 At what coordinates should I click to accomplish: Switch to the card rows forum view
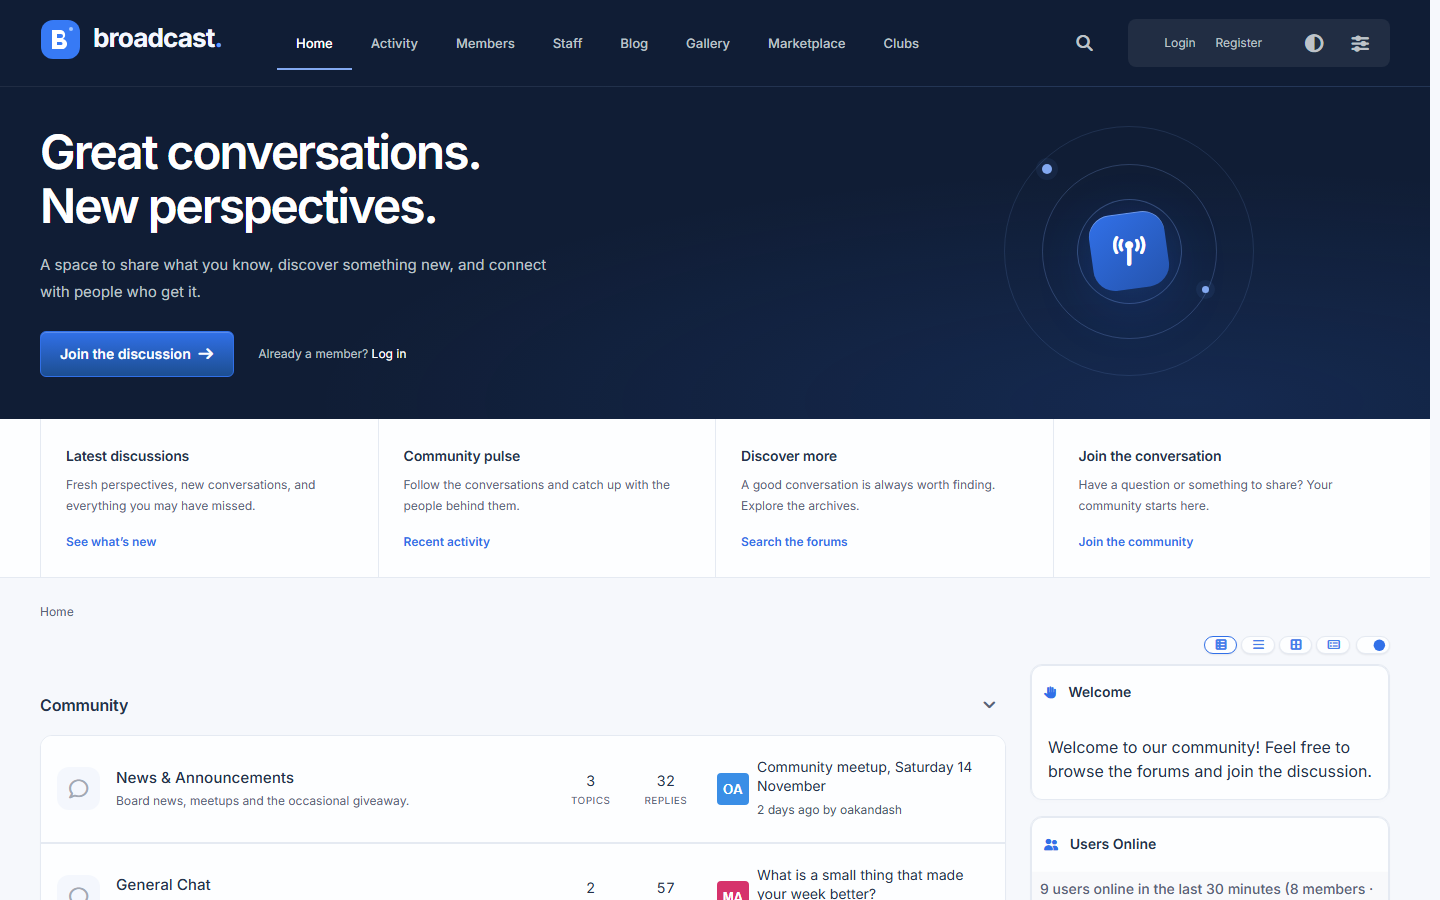coord(1334,645)
